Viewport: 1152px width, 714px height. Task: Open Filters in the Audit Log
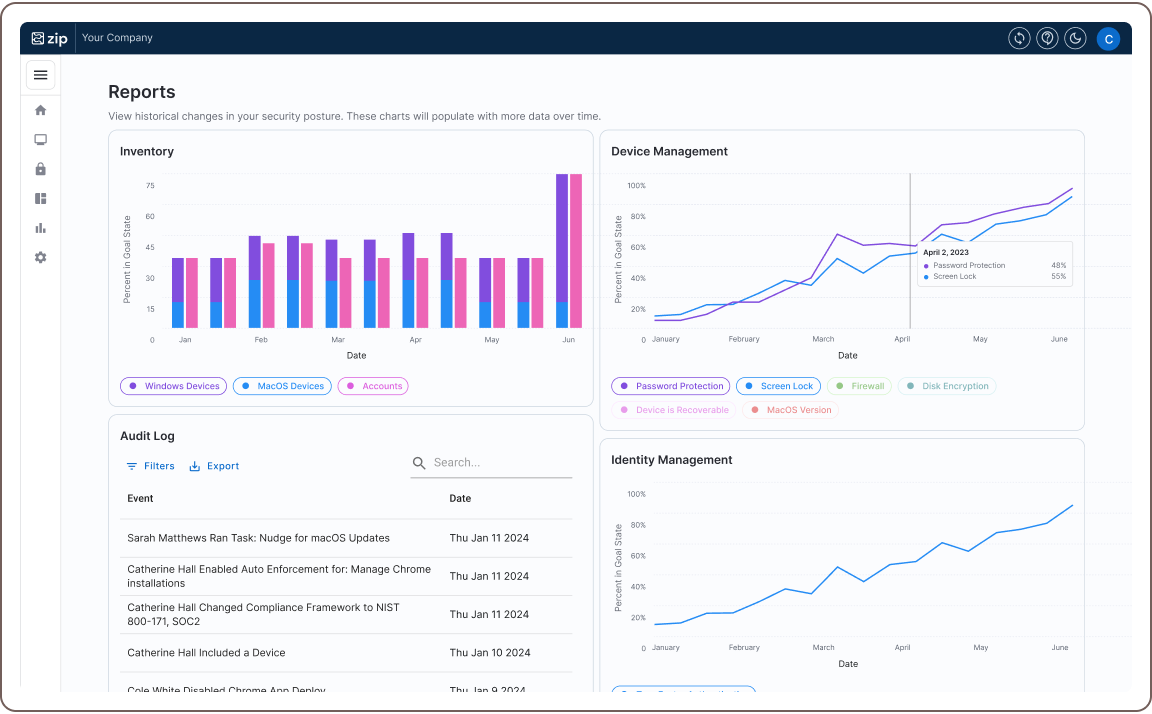(151, 465)
